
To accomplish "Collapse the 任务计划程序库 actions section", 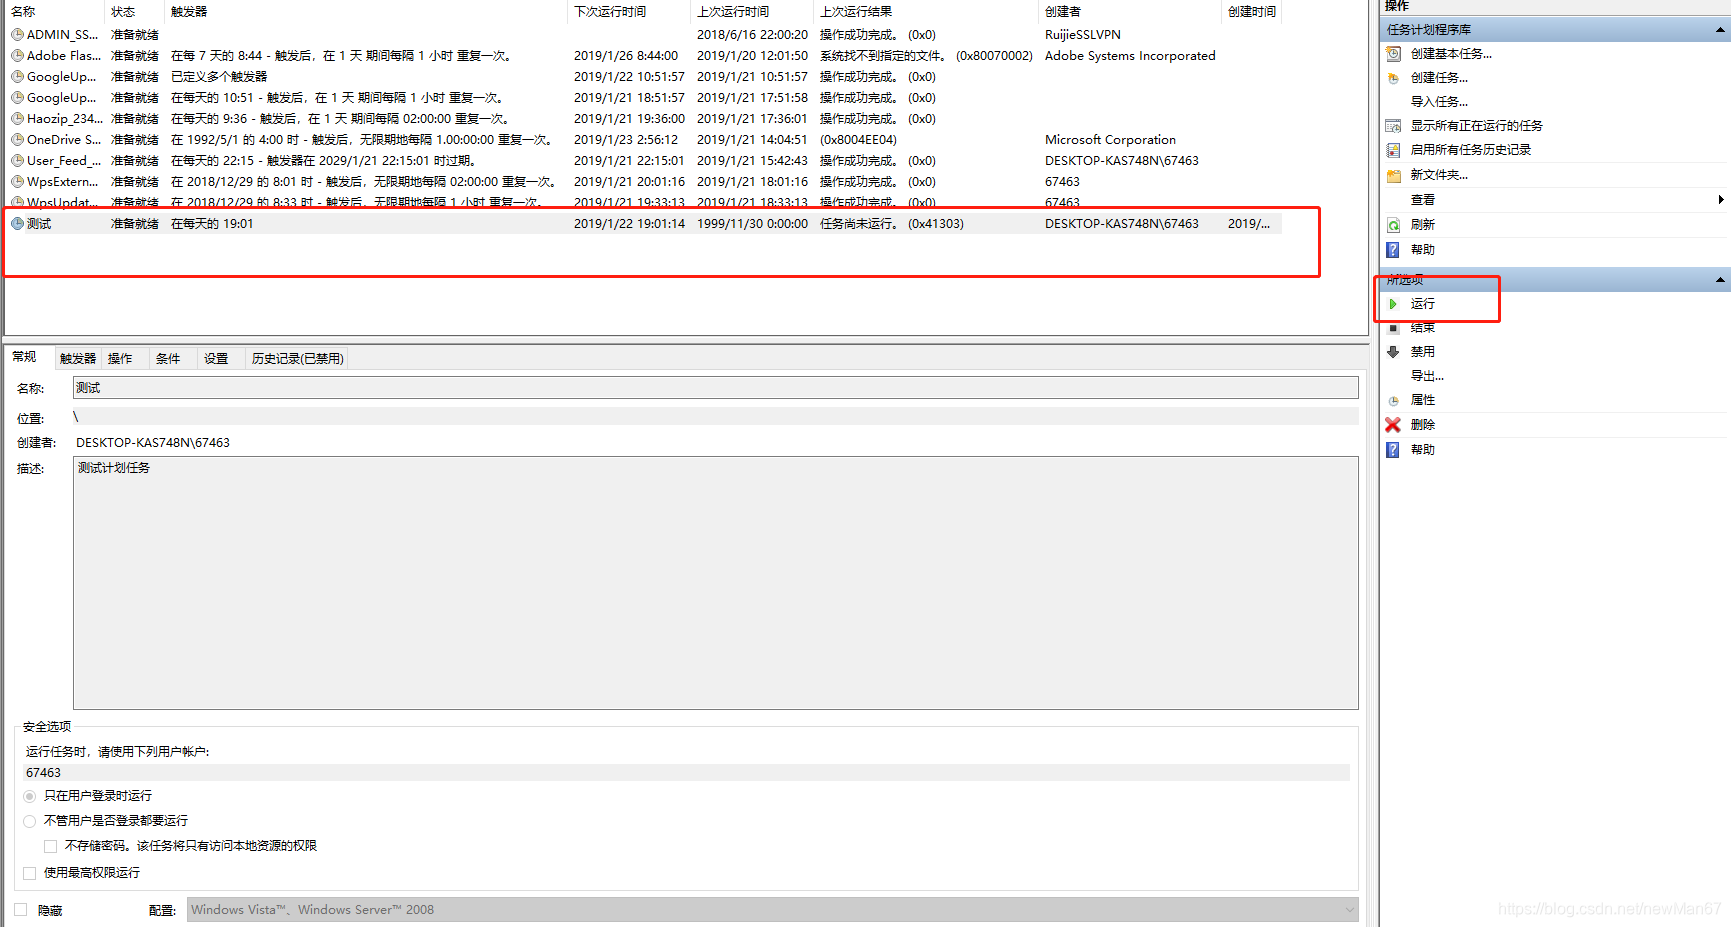I will point(1720,30).
